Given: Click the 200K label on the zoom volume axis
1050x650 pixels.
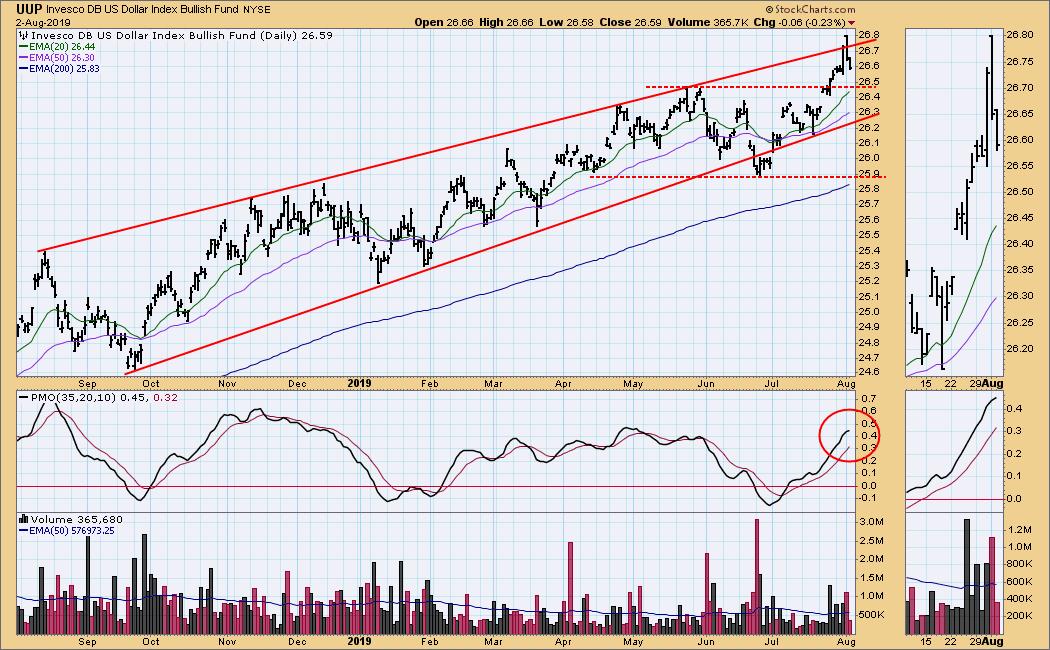Looking at the screenshot, I should tap(1019, 616).
